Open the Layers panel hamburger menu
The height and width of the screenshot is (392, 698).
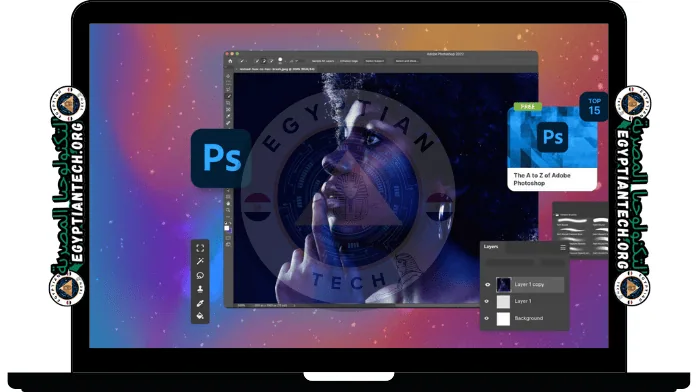coord(563,247)
